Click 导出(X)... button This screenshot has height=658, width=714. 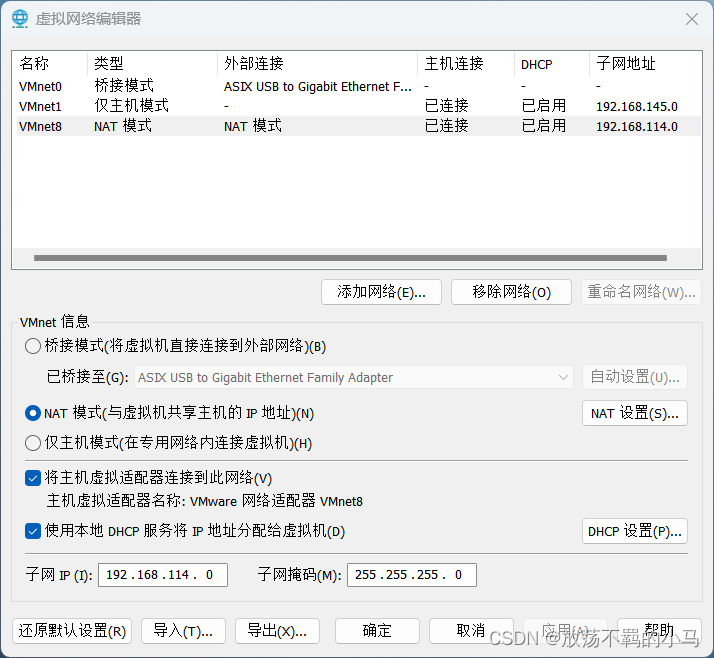(277, 631)
